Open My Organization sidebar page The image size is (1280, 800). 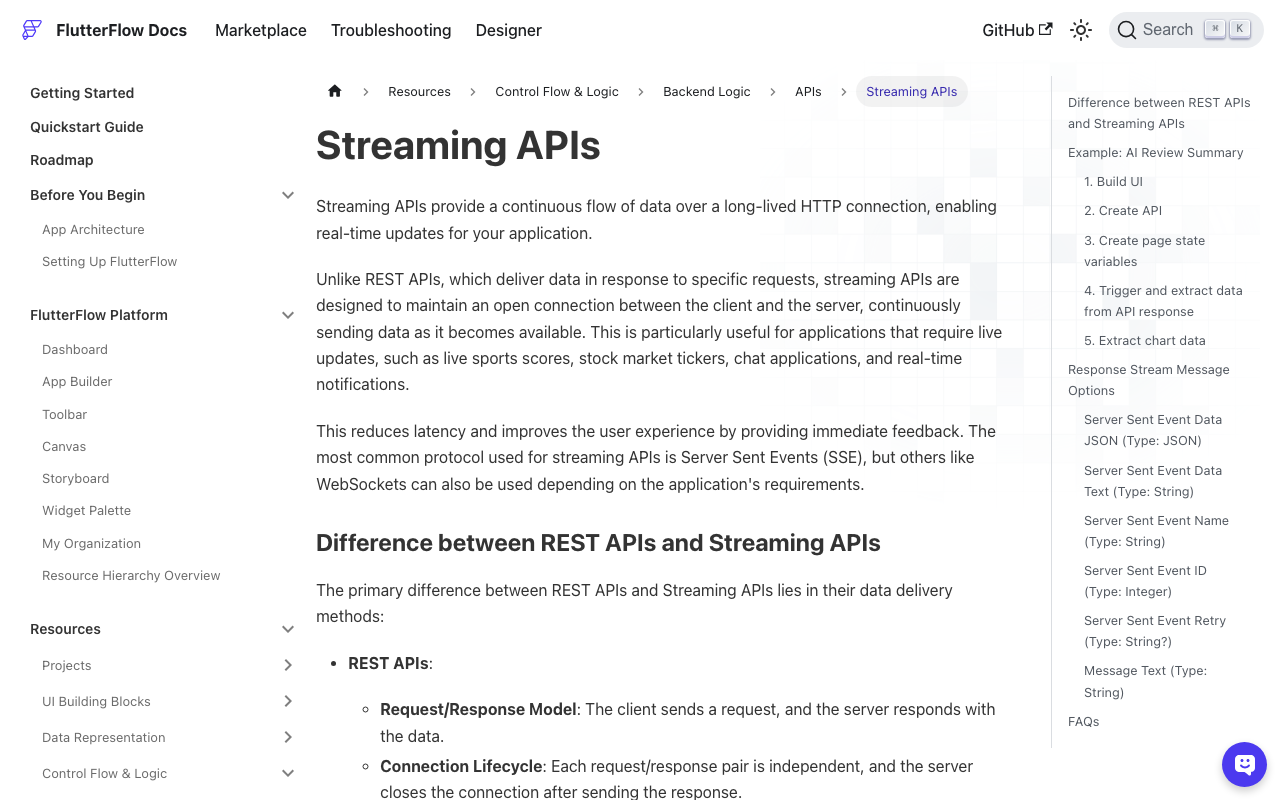[91, 543]
